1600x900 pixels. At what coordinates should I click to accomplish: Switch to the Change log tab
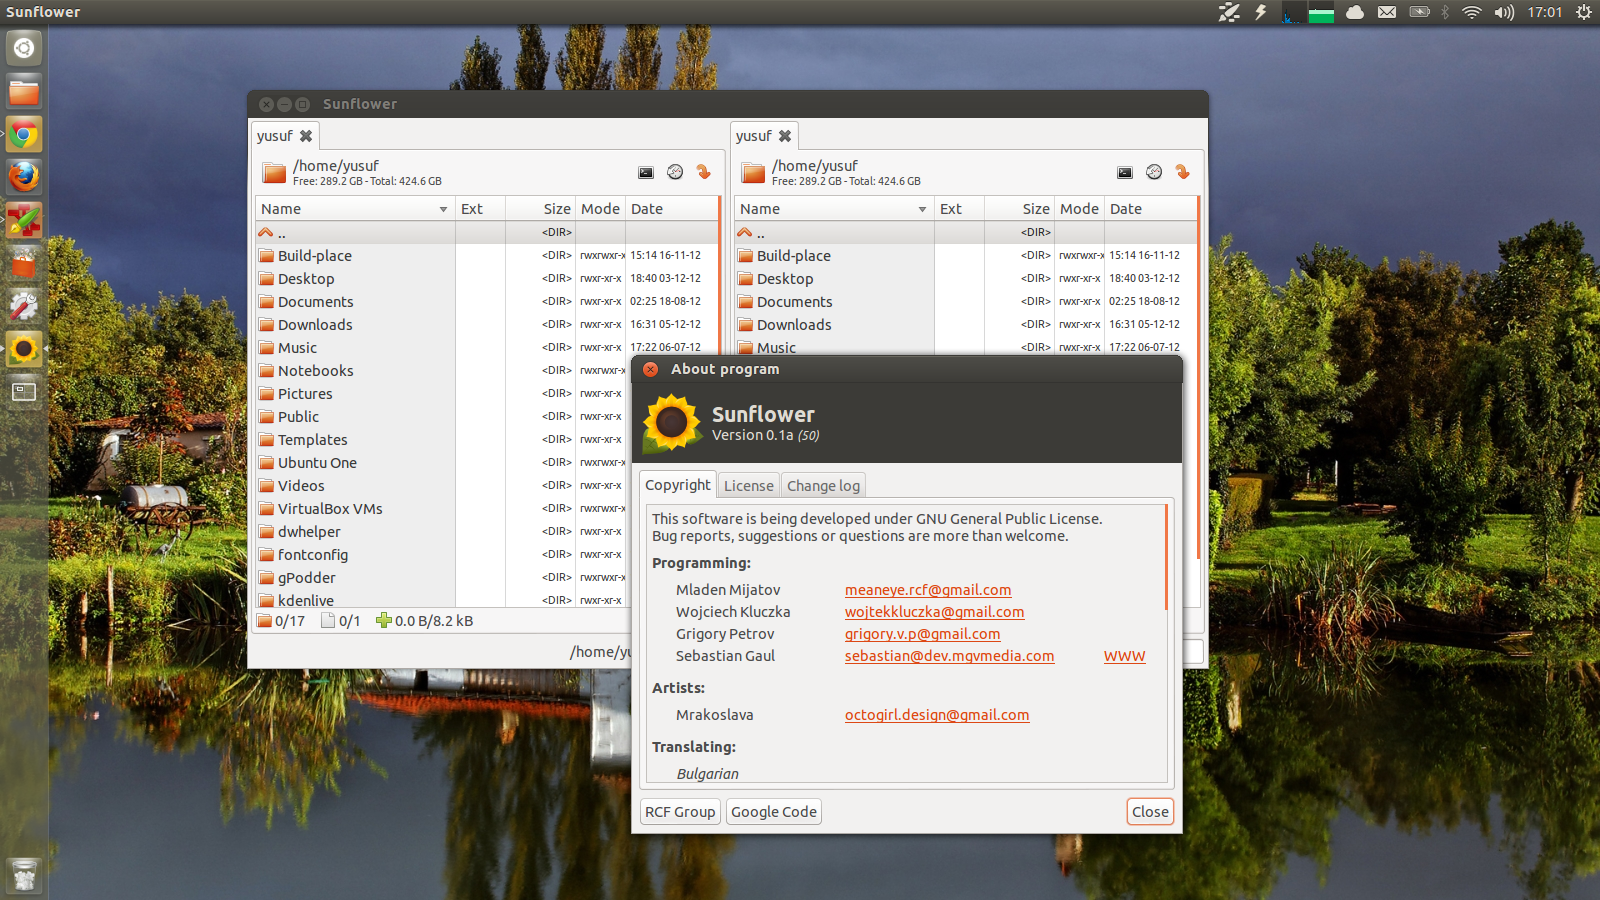tap(823, 486)
